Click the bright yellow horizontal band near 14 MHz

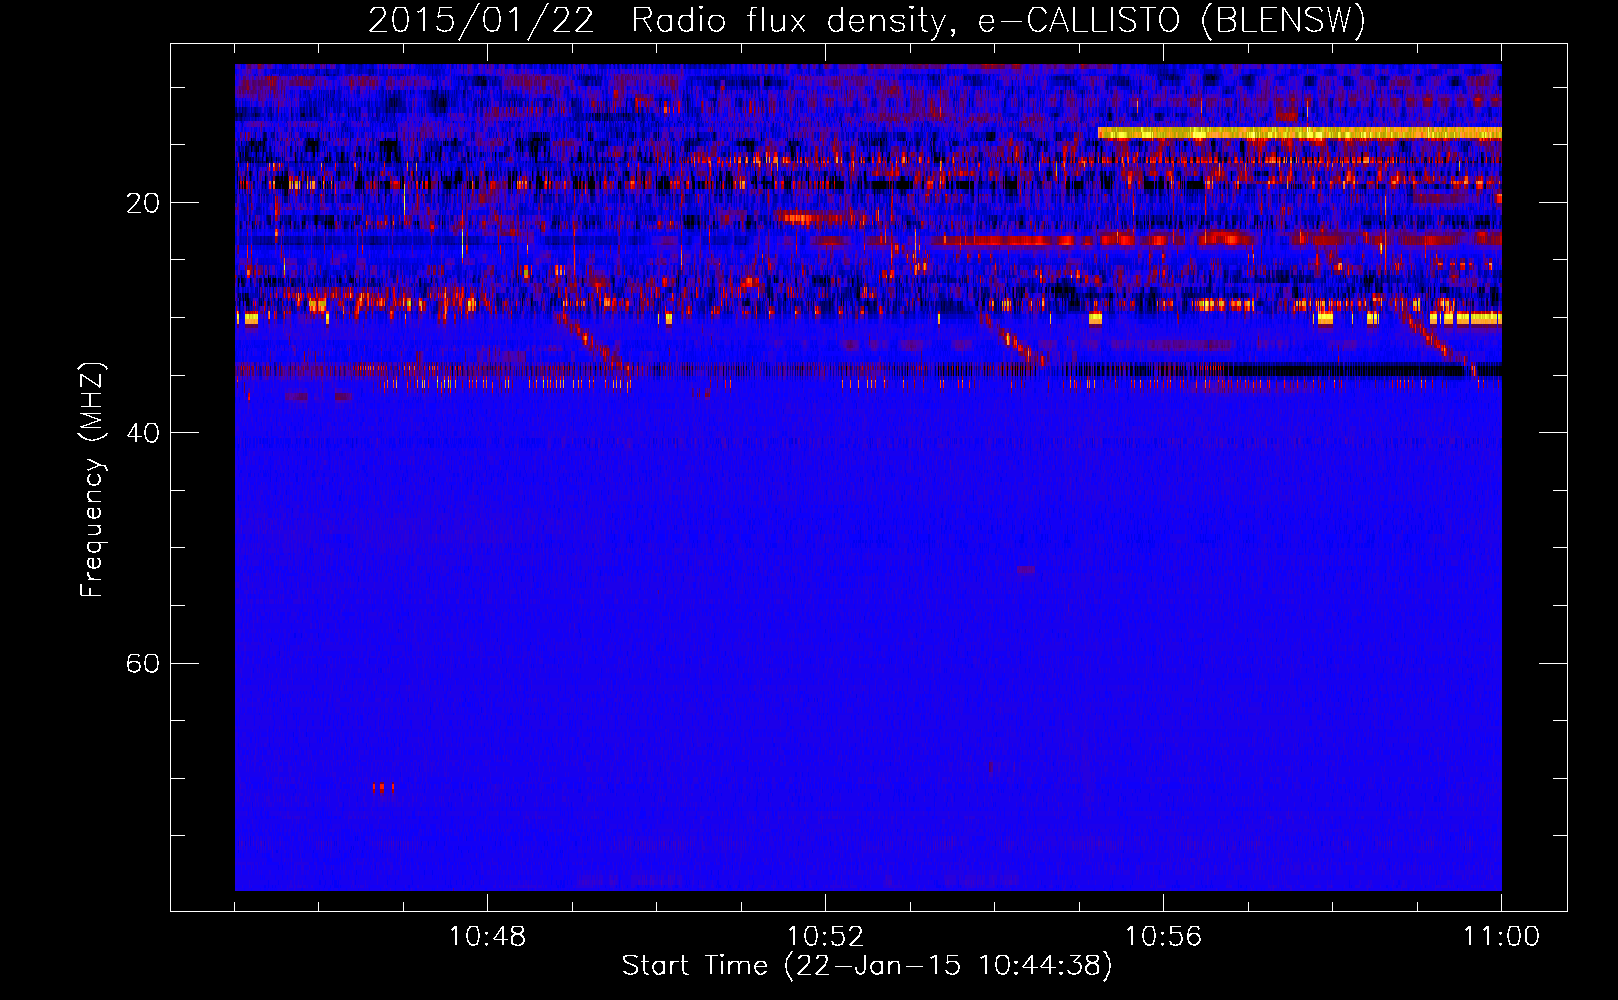tap(1299, 133)
